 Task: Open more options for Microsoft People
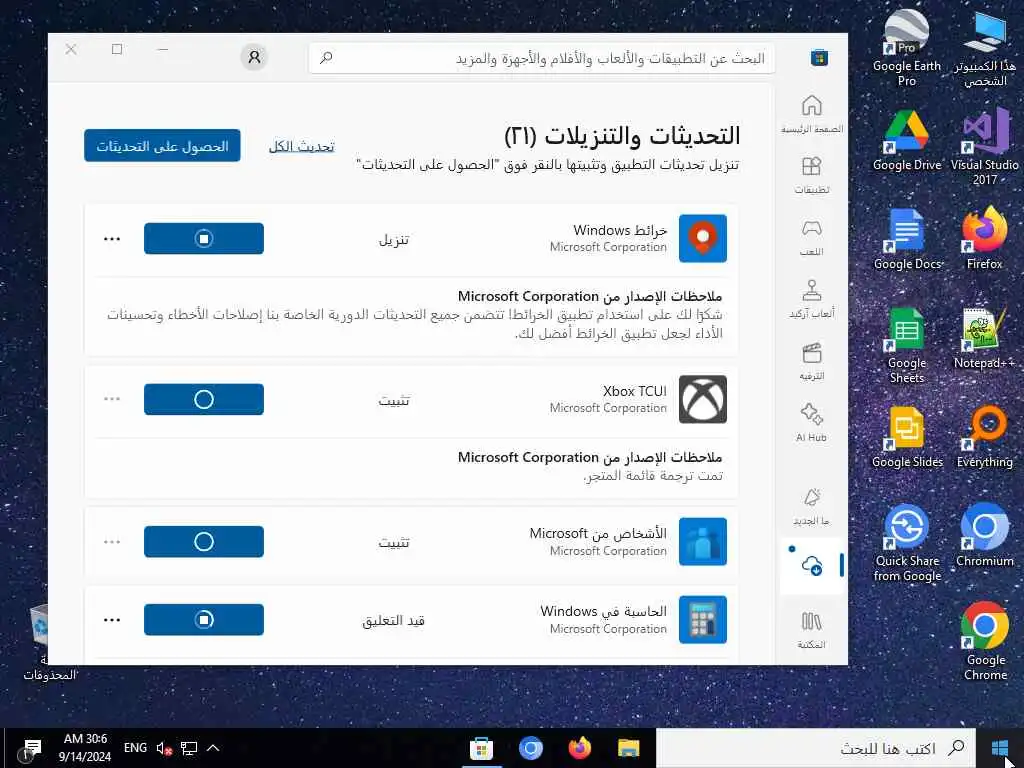click(x=112, y=541)
